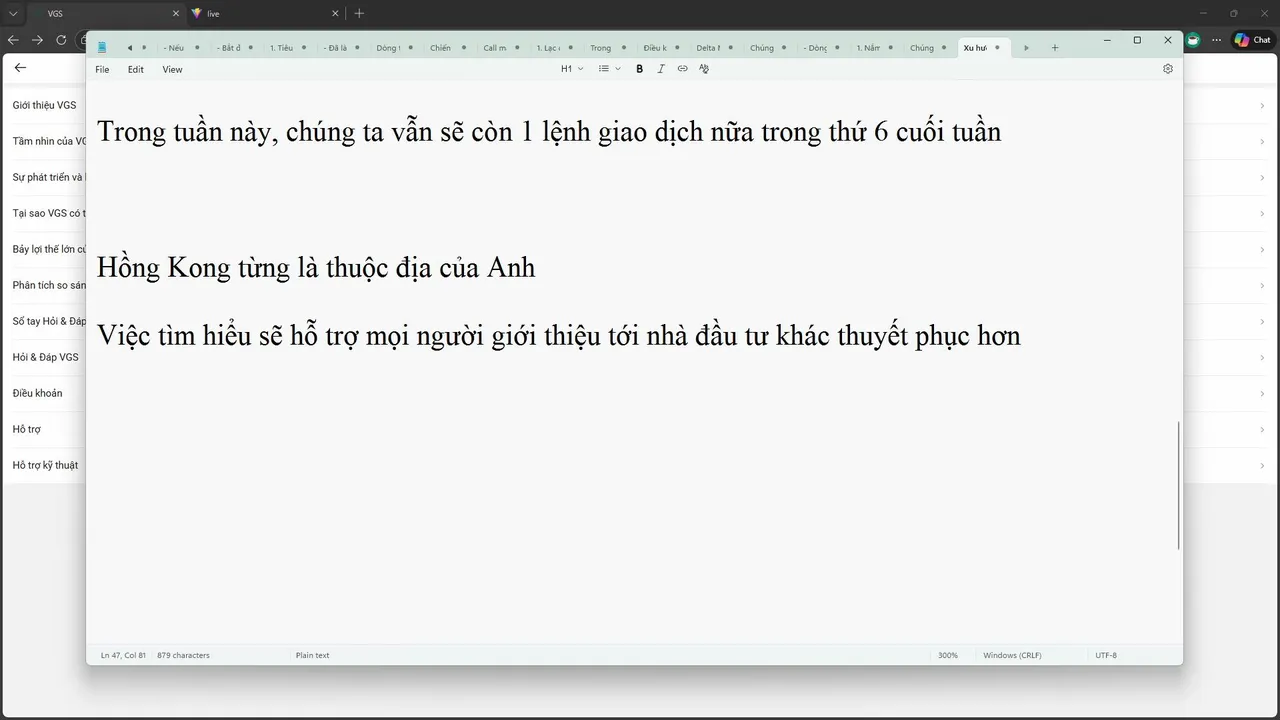The image size is (1280, 720).
Task: Open browser tab search dropdown
Action: point(13,14)
